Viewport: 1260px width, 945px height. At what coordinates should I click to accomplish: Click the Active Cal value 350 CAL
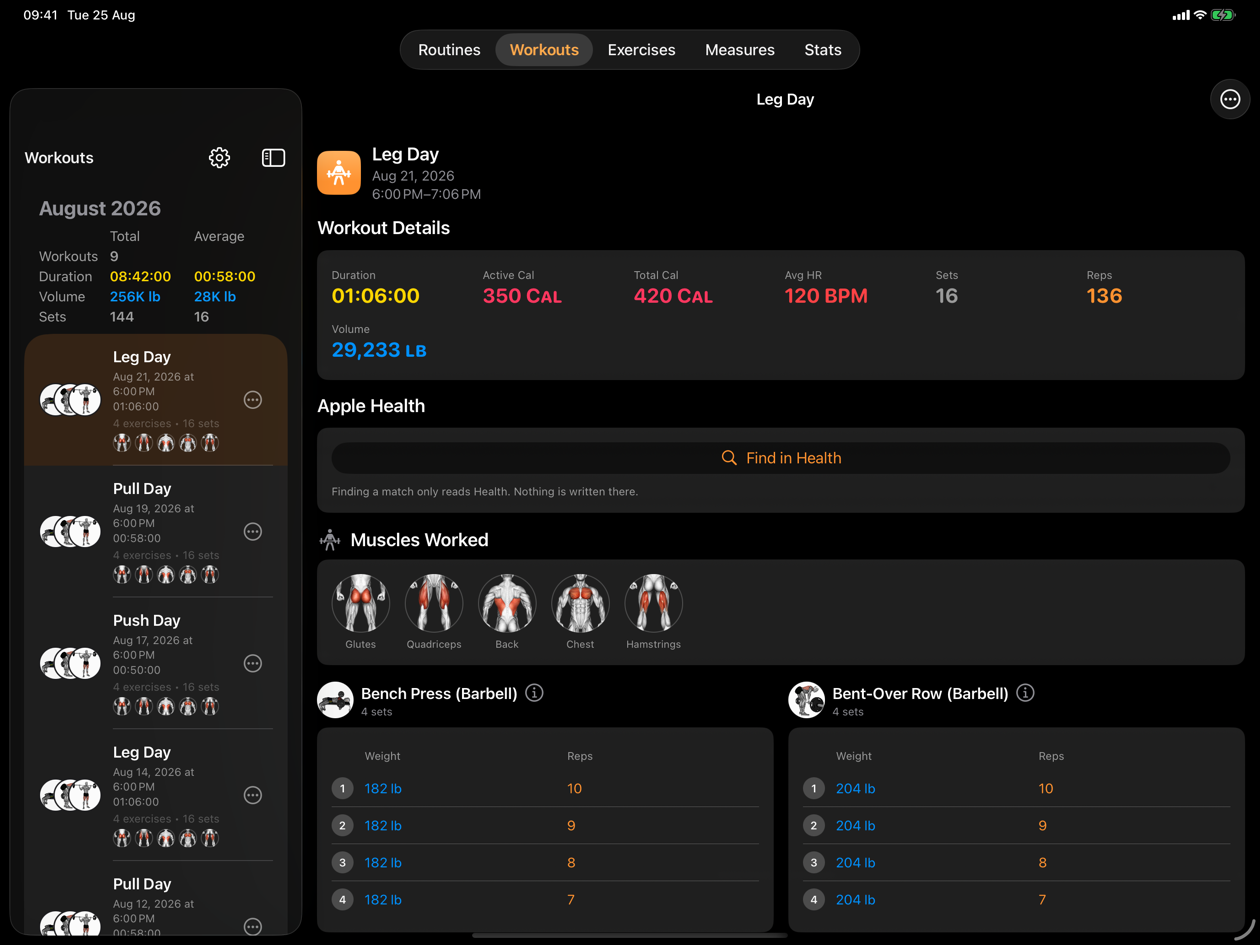(x=522, y=296)
